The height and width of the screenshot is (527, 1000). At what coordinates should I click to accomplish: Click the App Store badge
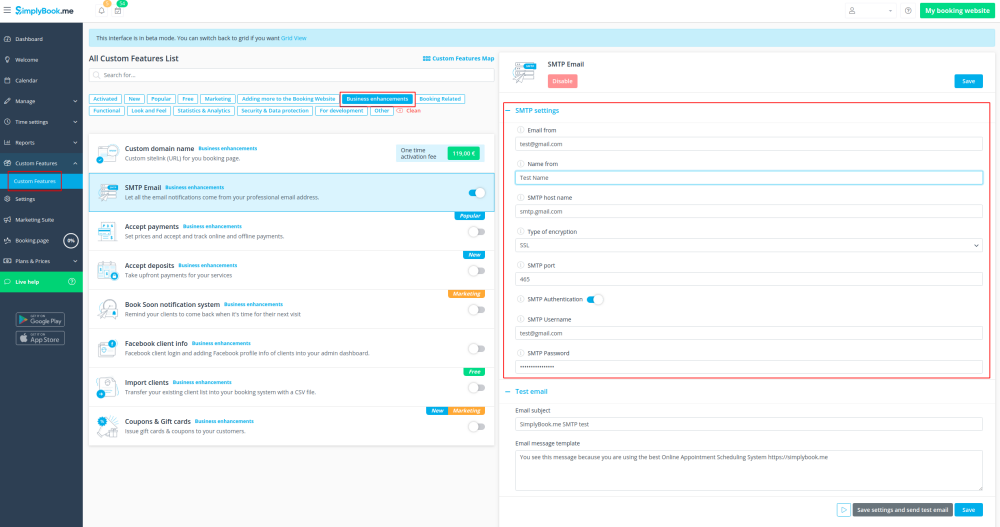[x=40, y=338]
